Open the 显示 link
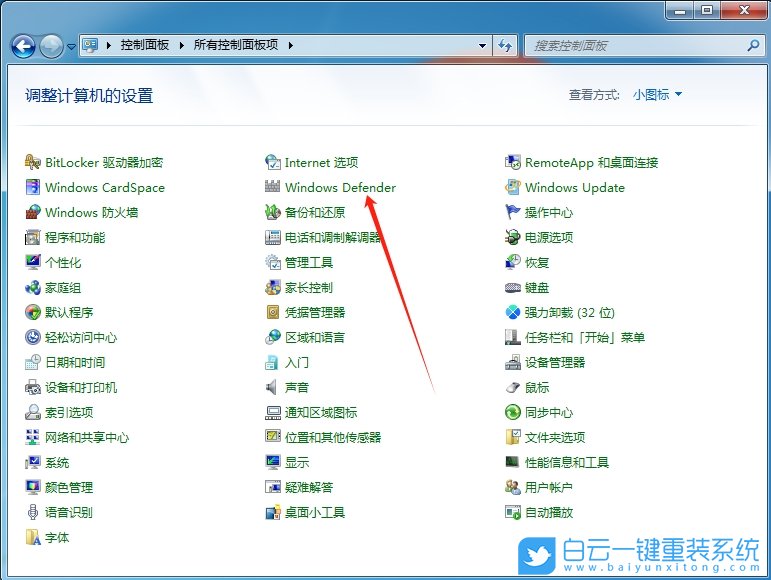771x580 pixels. (297, 462)
